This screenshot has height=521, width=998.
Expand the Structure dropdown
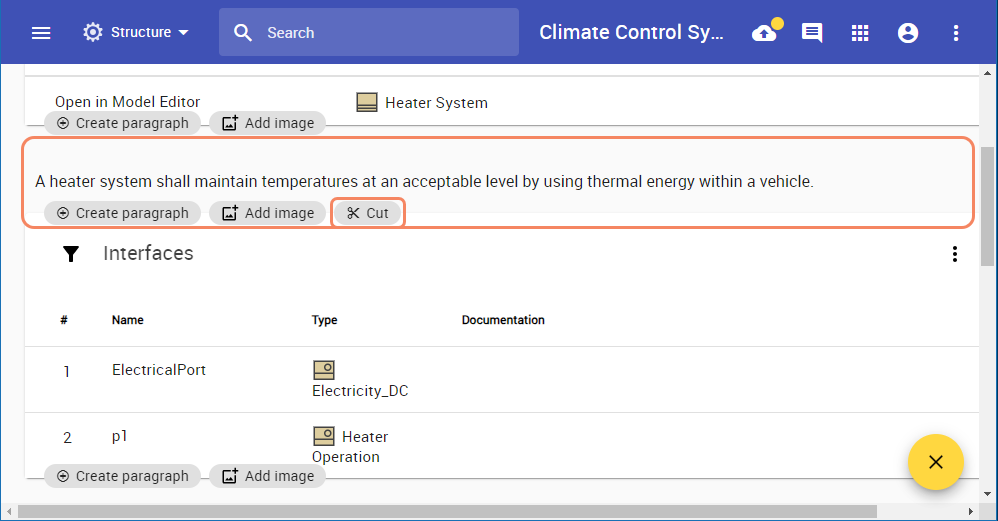136,33
